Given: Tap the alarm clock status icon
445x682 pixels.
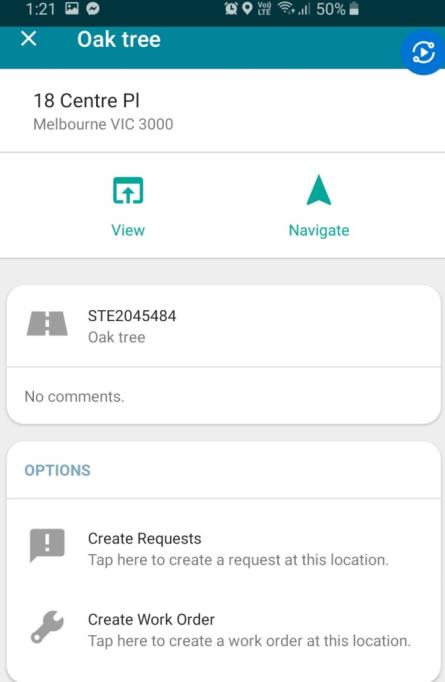Looking at the screenshot, I should pos(231,8).
